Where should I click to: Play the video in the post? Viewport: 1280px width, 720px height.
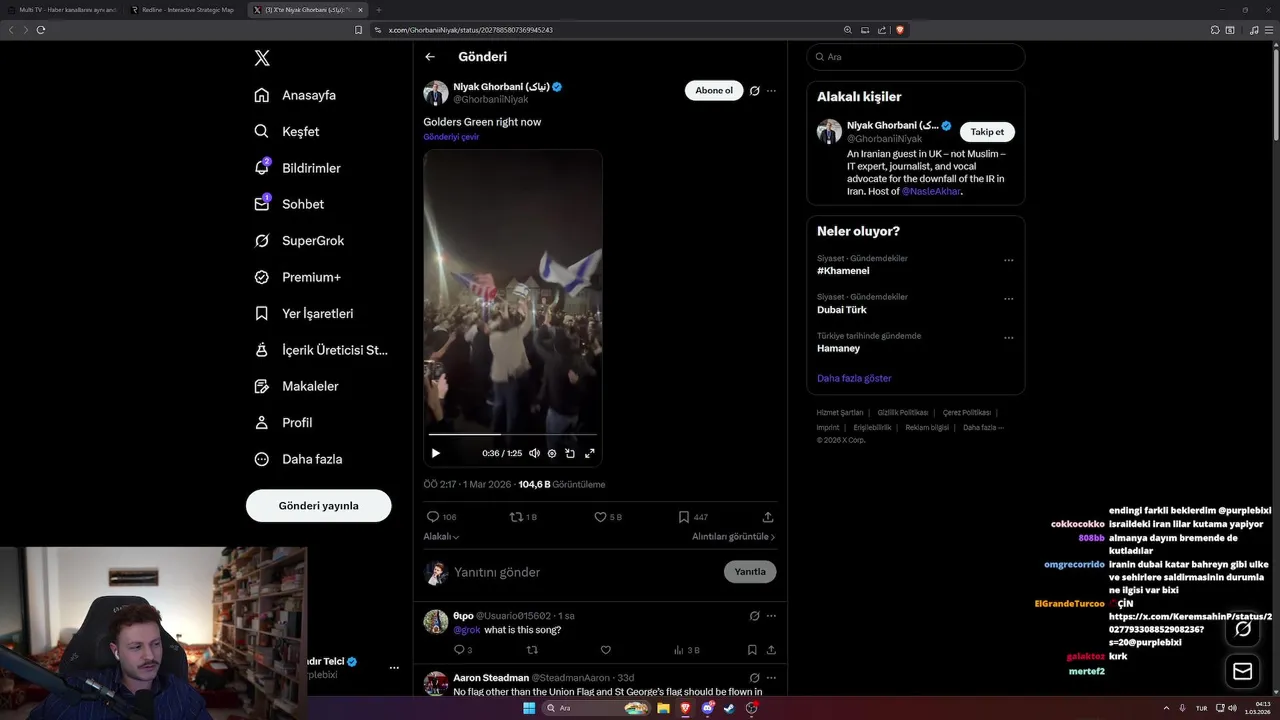point(436,453)
